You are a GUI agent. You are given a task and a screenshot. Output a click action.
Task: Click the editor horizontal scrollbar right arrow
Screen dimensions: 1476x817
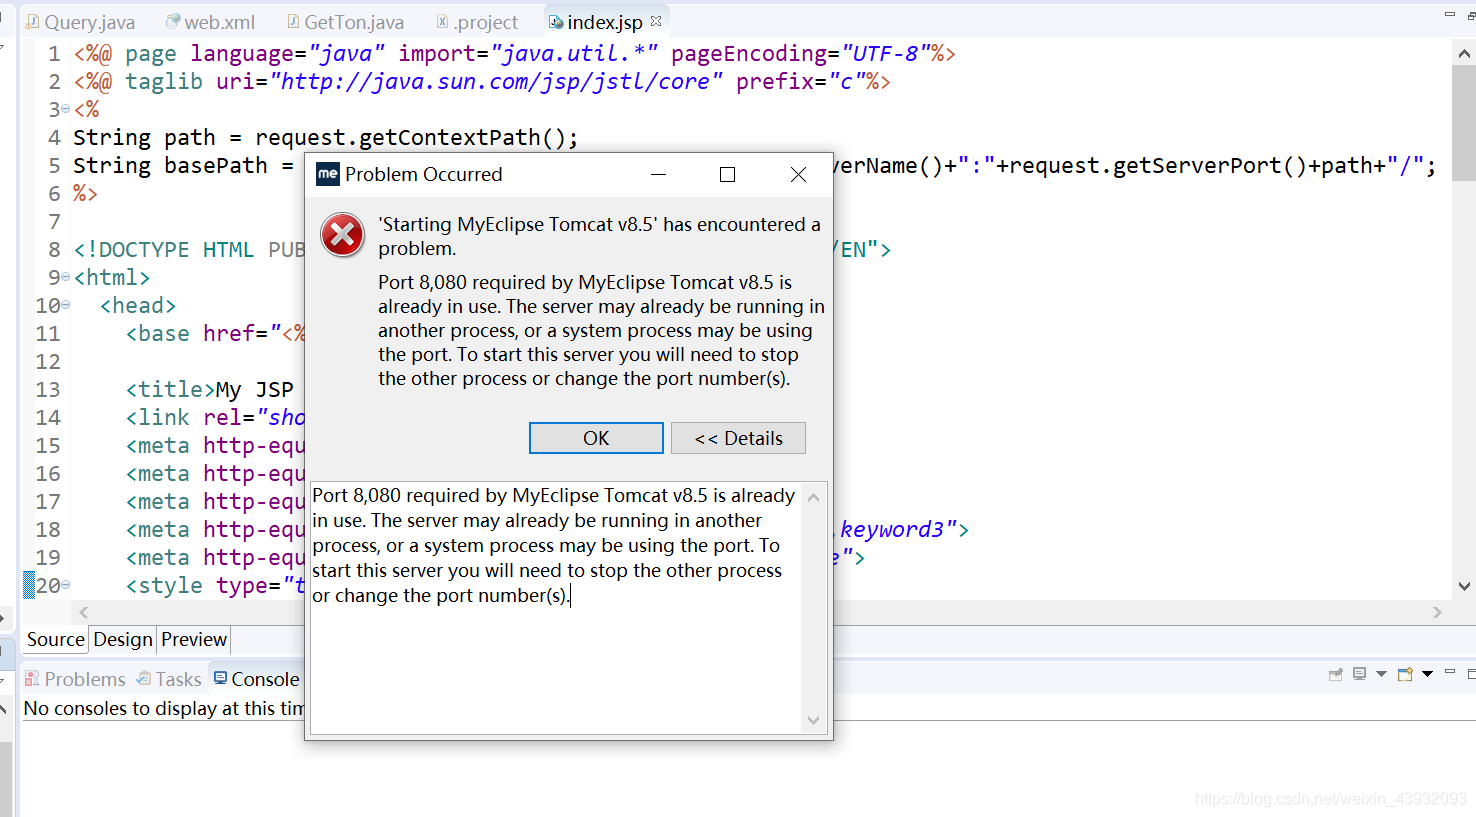coord(1437,612)
